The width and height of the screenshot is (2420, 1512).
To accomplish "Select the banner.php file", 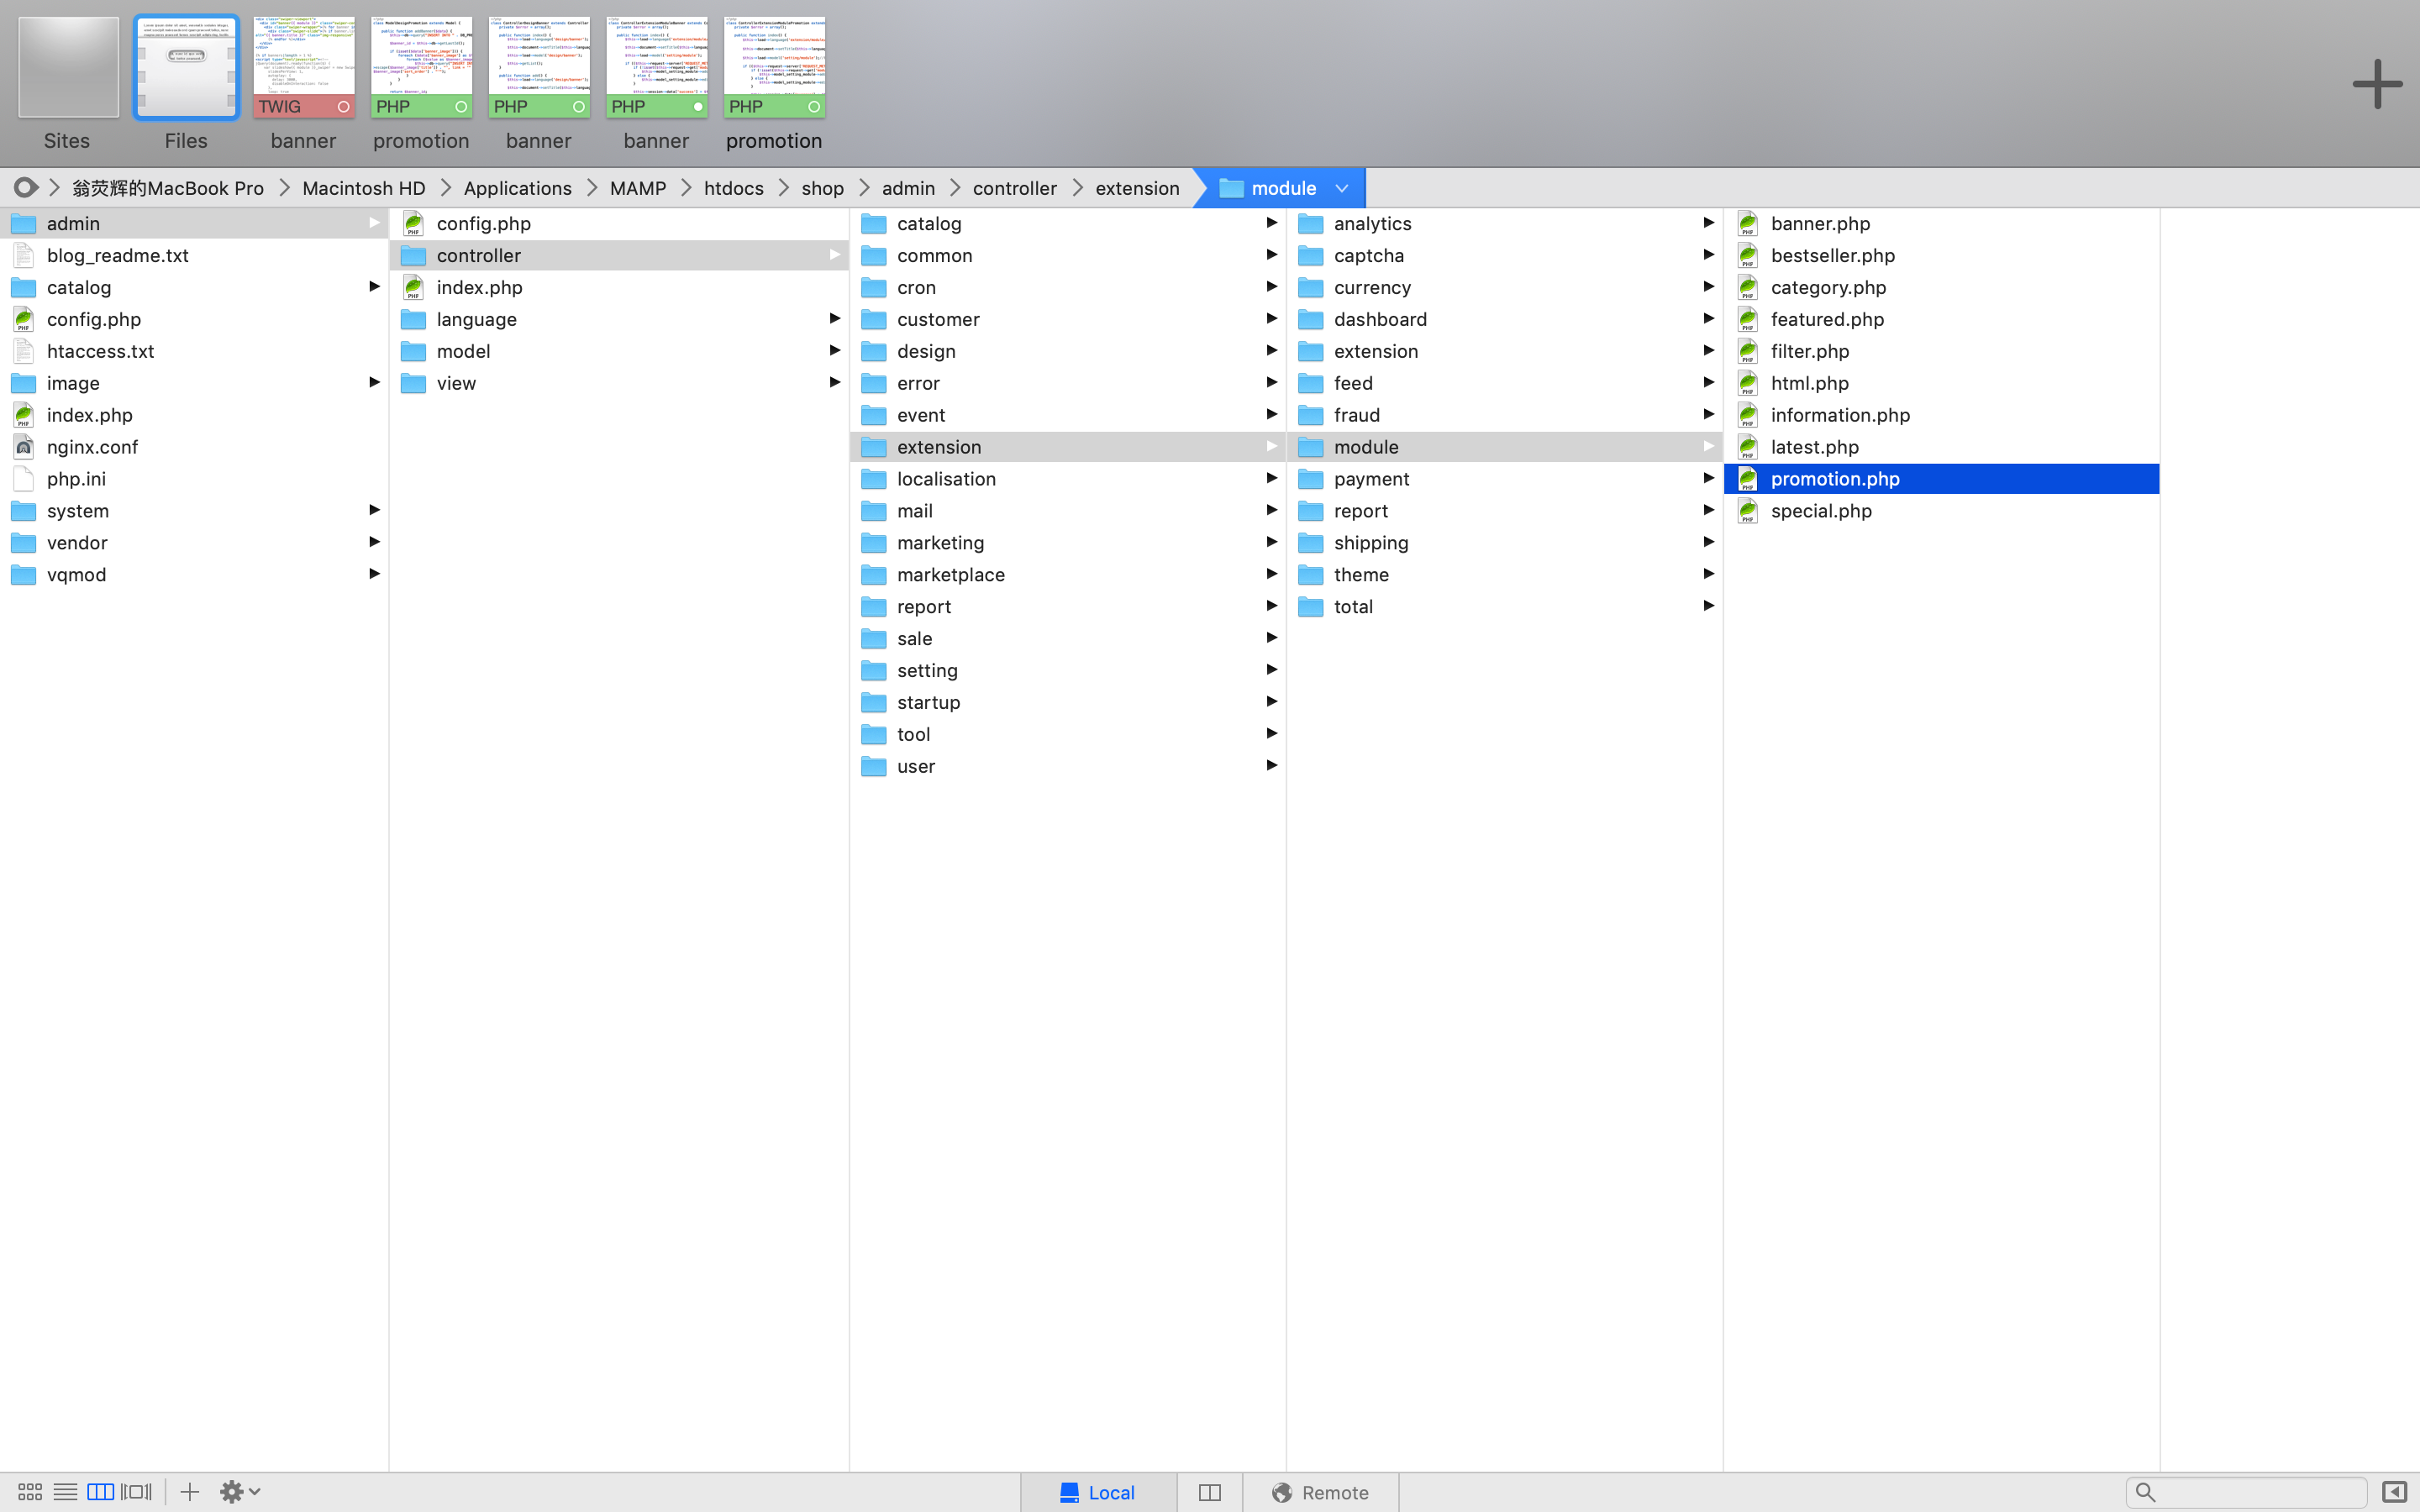I will click(x=1819, y=223).
